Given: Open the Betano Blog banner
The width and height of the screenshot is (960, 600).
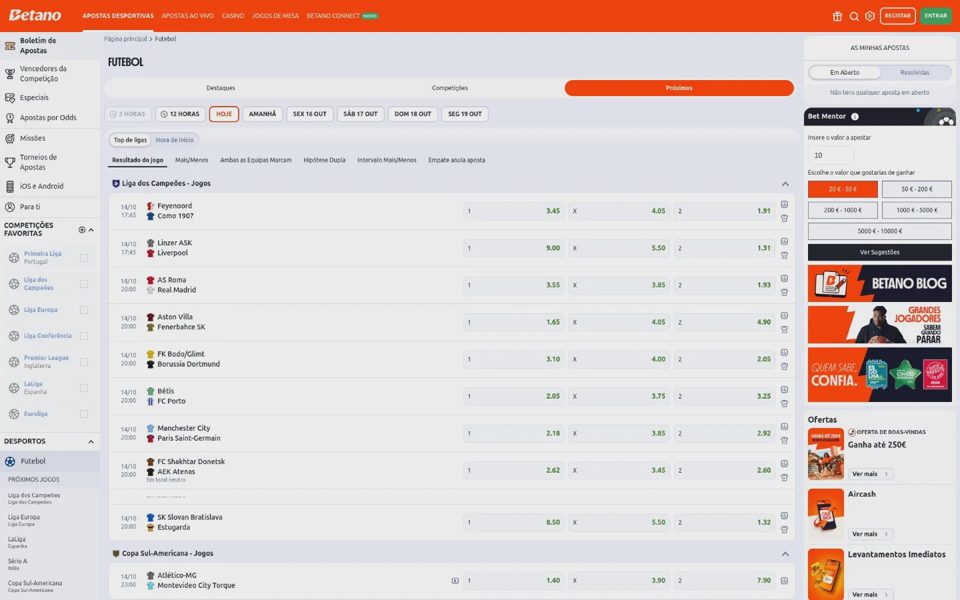Looking at the screenshot, I should (x=879, y=283).
